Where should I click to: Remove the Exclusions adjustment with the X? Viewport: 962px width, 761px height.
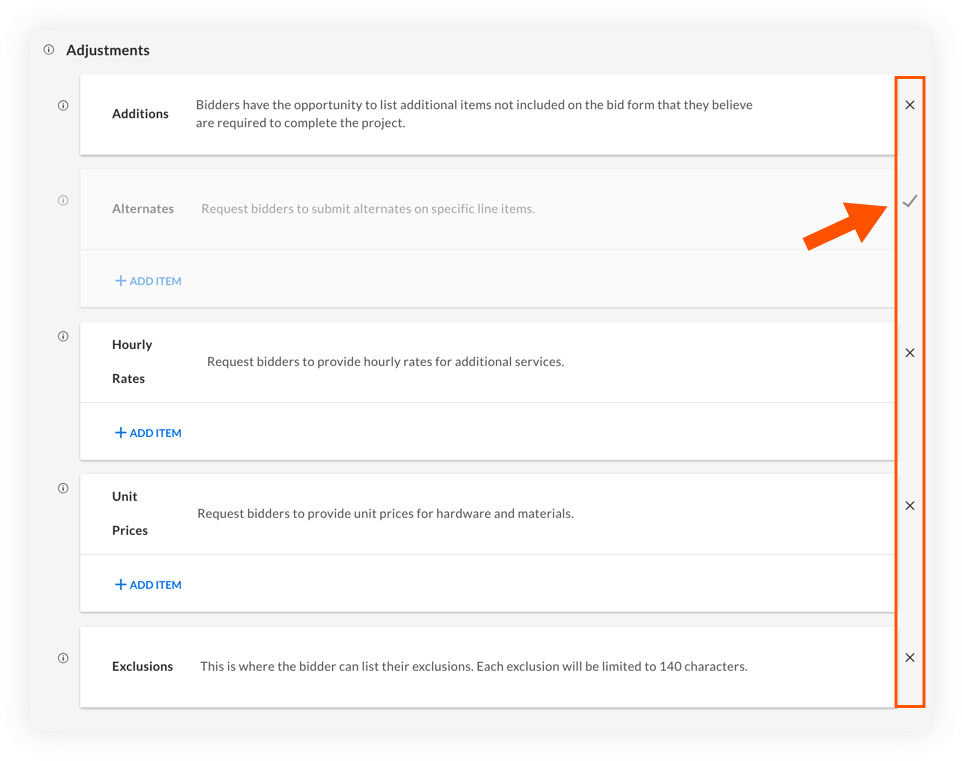click(x=909, y=657)
